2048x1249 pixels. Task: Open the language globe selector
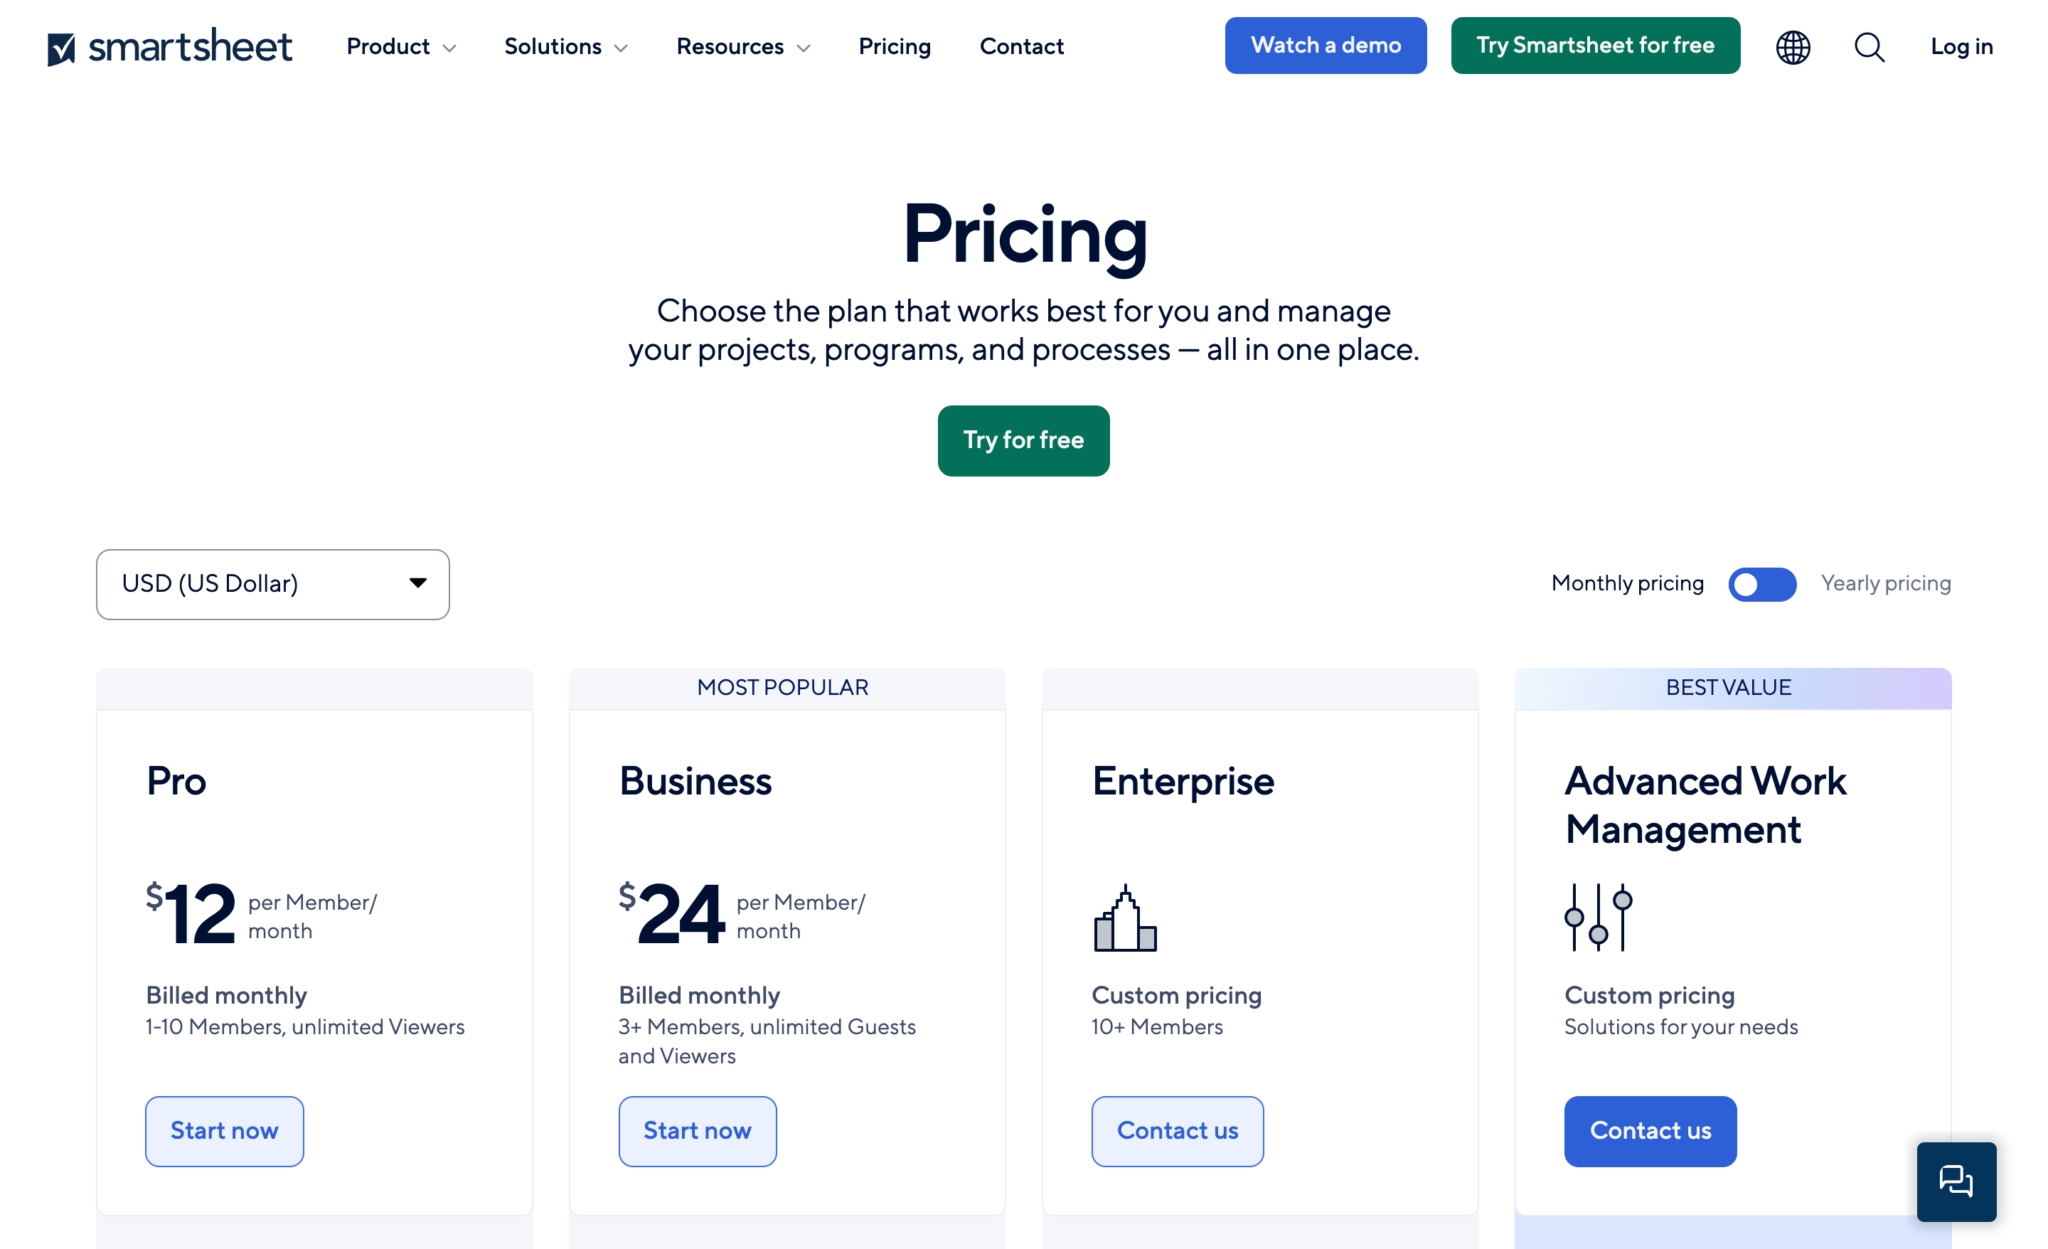(x=1793, y=47)
